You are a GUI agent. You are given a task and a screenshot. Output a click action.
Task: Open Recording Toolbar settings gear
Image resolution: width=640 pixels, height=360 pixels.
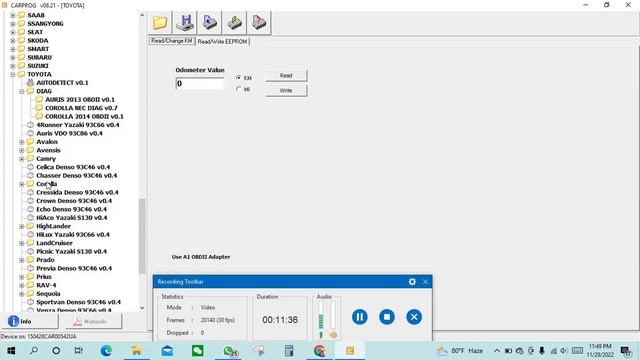point(412,282)
